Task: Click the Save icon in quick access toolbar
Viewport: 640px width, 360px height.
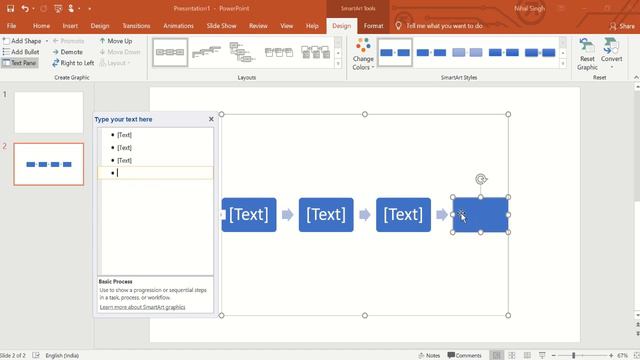Action: pos(11,8)
